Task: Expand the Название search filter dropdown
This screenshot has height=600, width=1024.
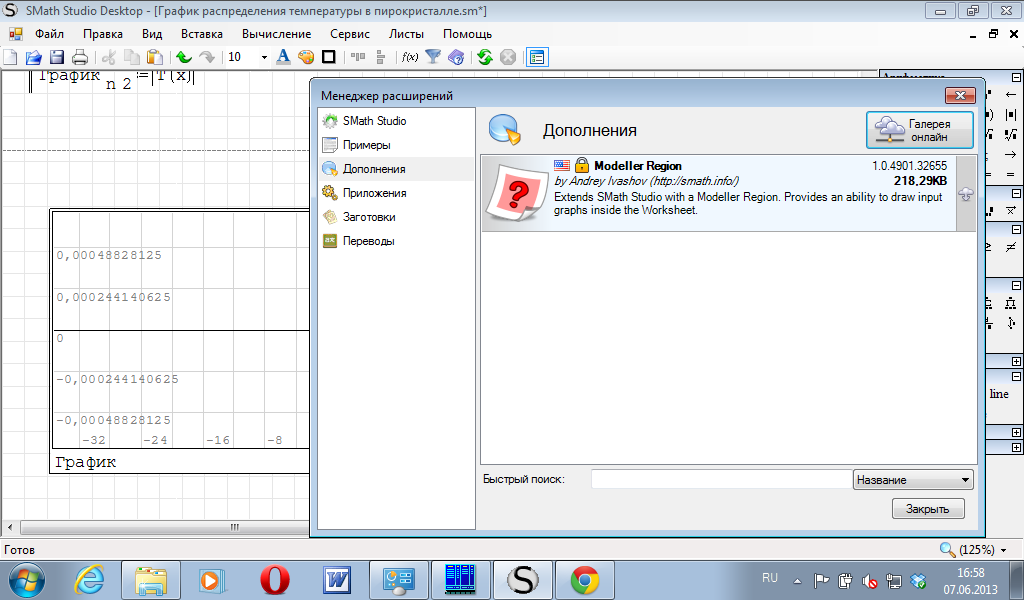Action: click(x=964, y=480)
